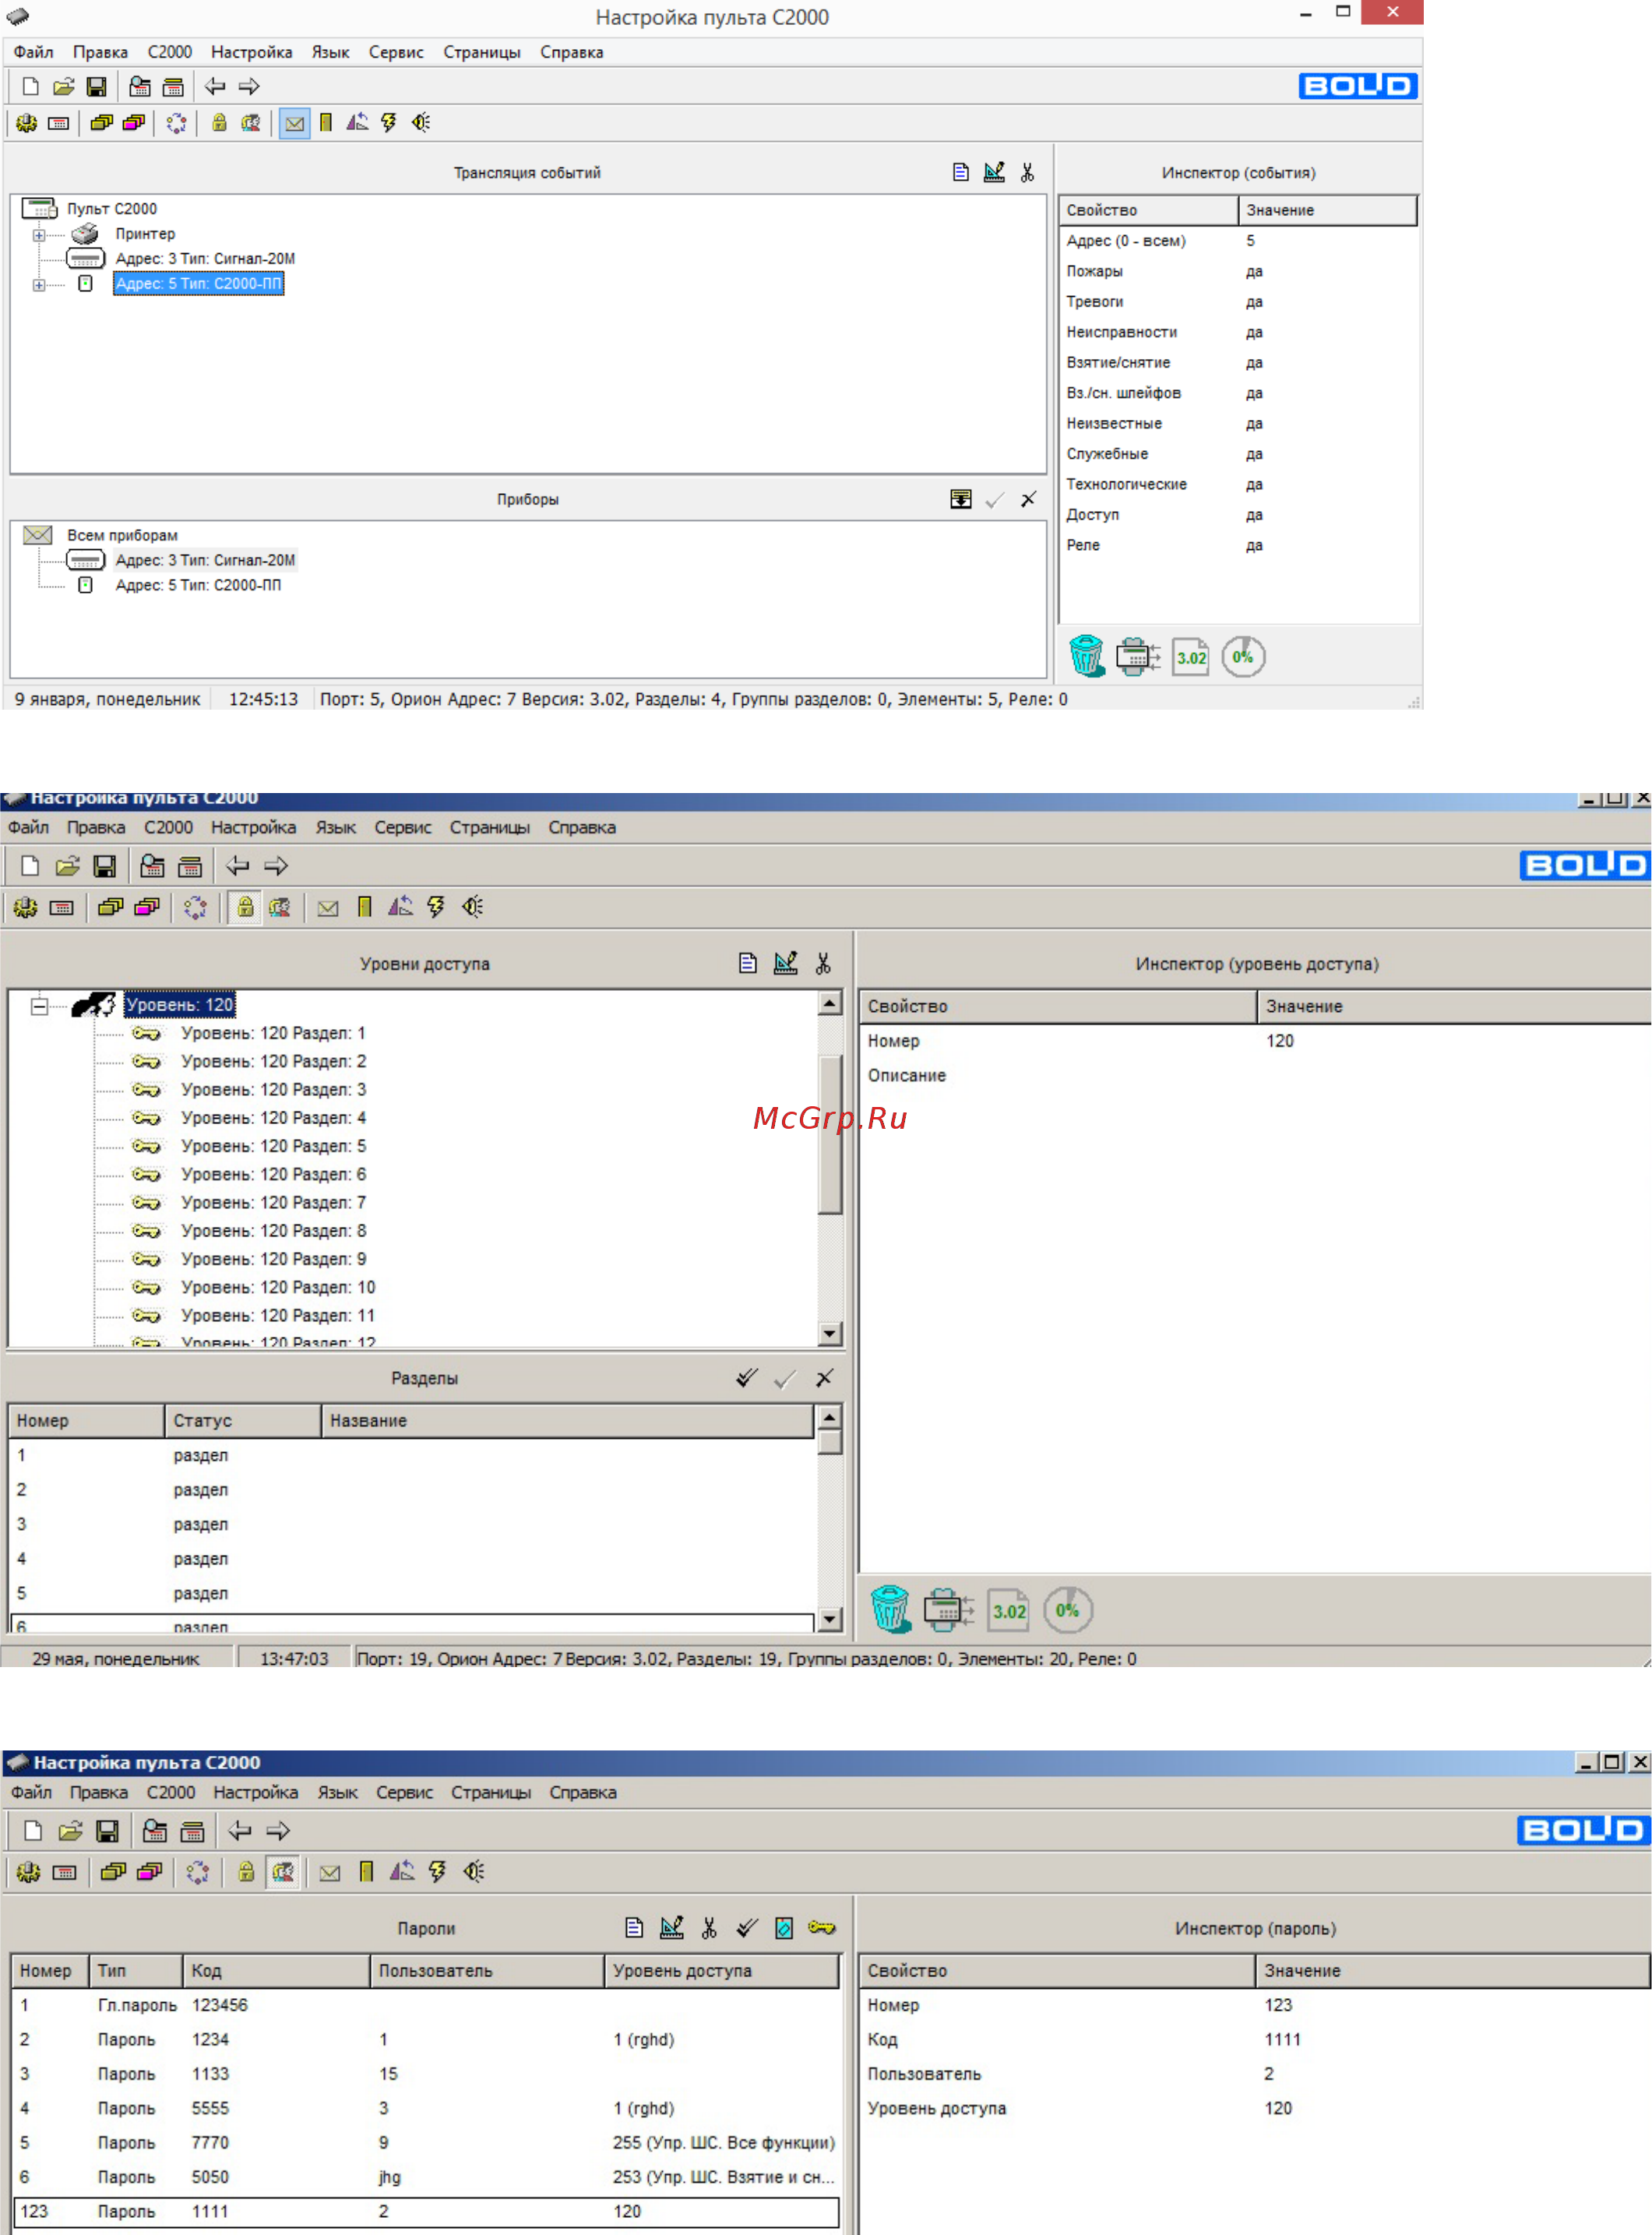The image size is (1652, 2235).
Task: Click Уровень доступа column header in Пароли table
Action: coord(721,1970)
